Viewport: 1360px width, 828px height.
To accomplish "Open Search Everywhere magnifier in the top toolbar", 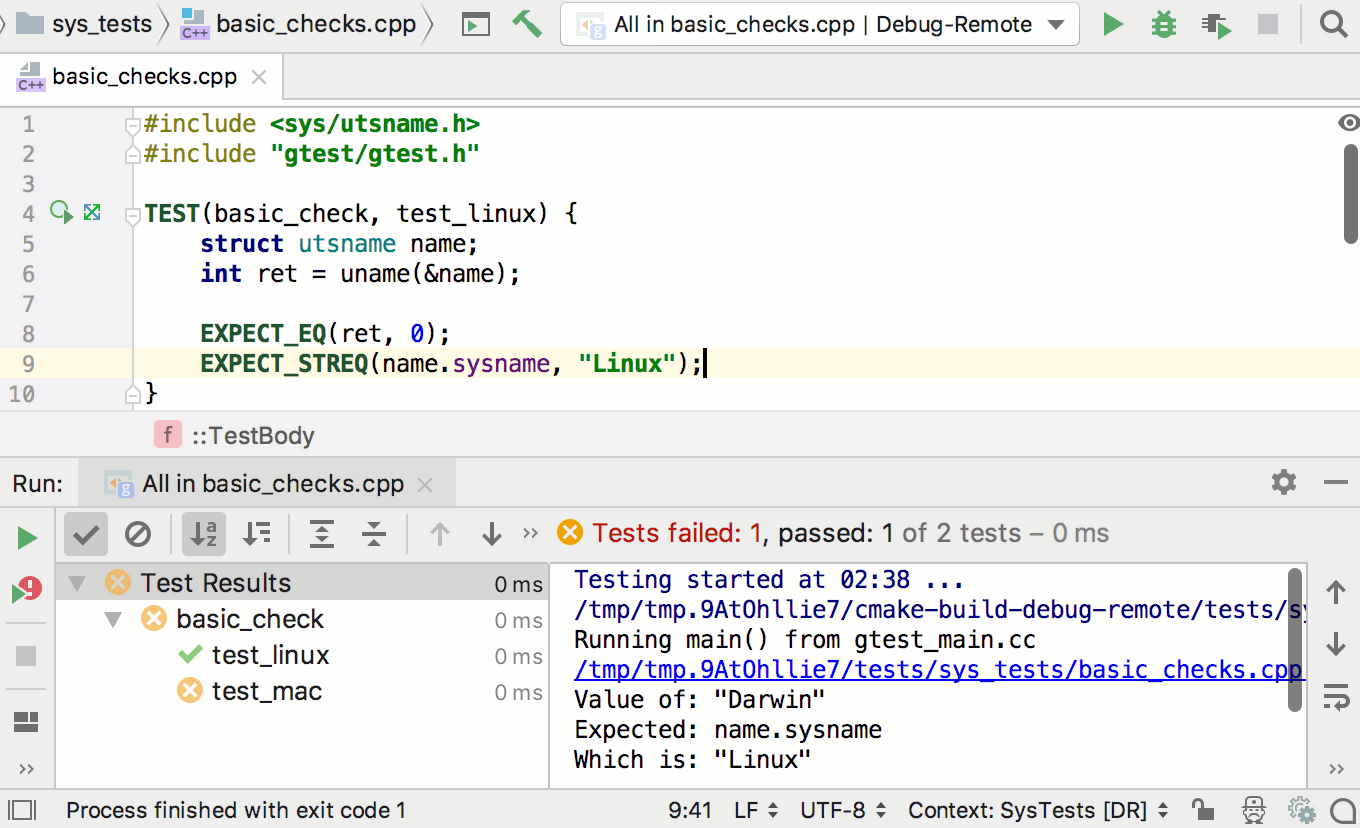I will pyautogui.click(x=1333, y=24).
